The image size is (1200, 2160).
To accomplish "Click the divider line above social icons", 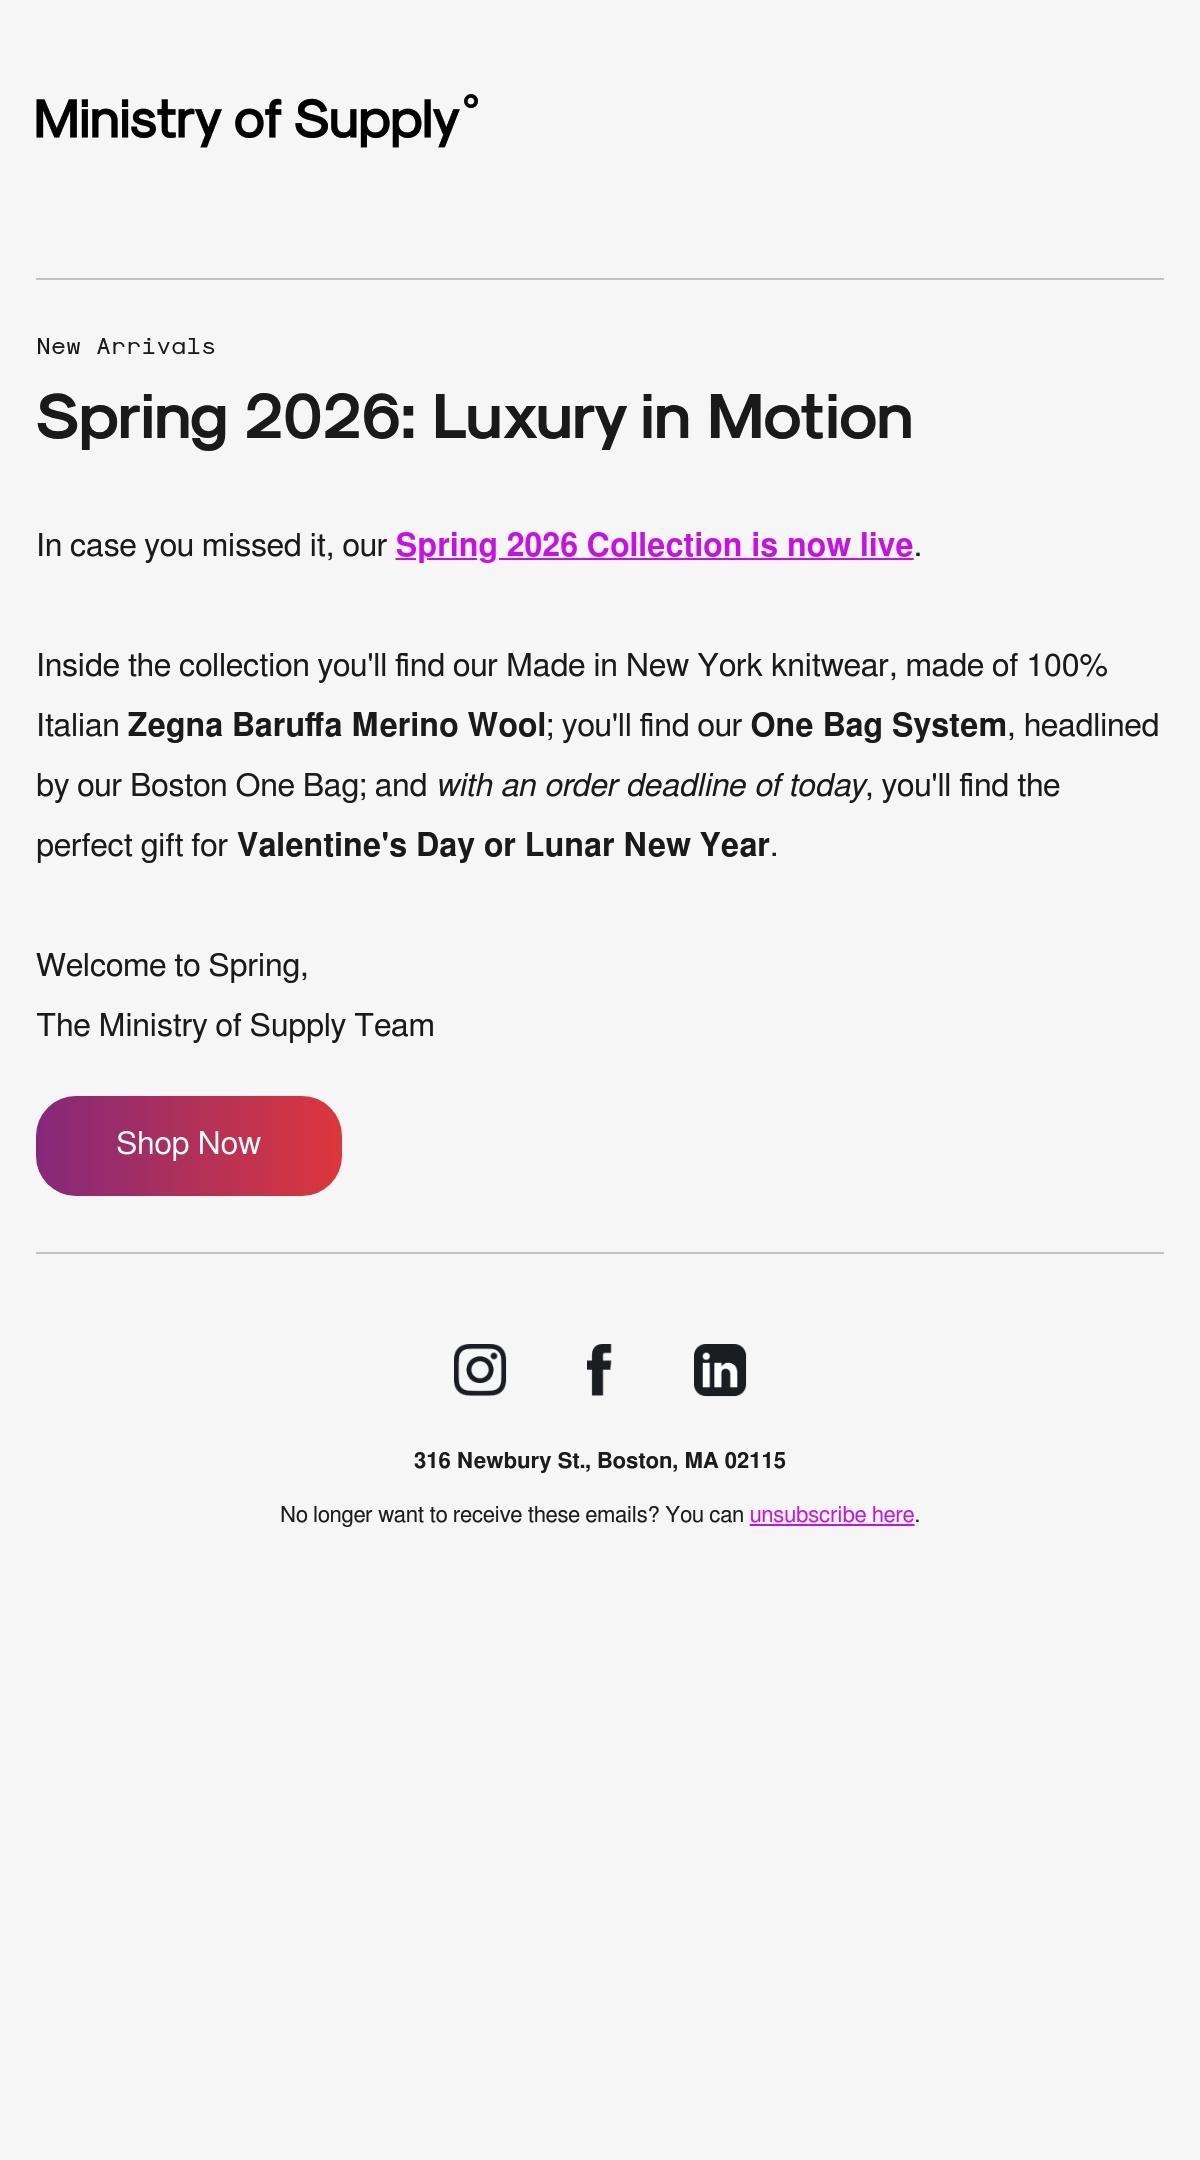I will point(600,1253).
